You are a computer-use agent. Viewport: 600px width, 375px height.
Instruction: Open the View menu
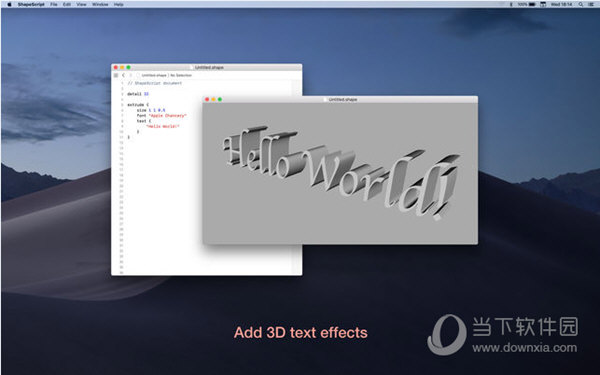tap(81, 4)
